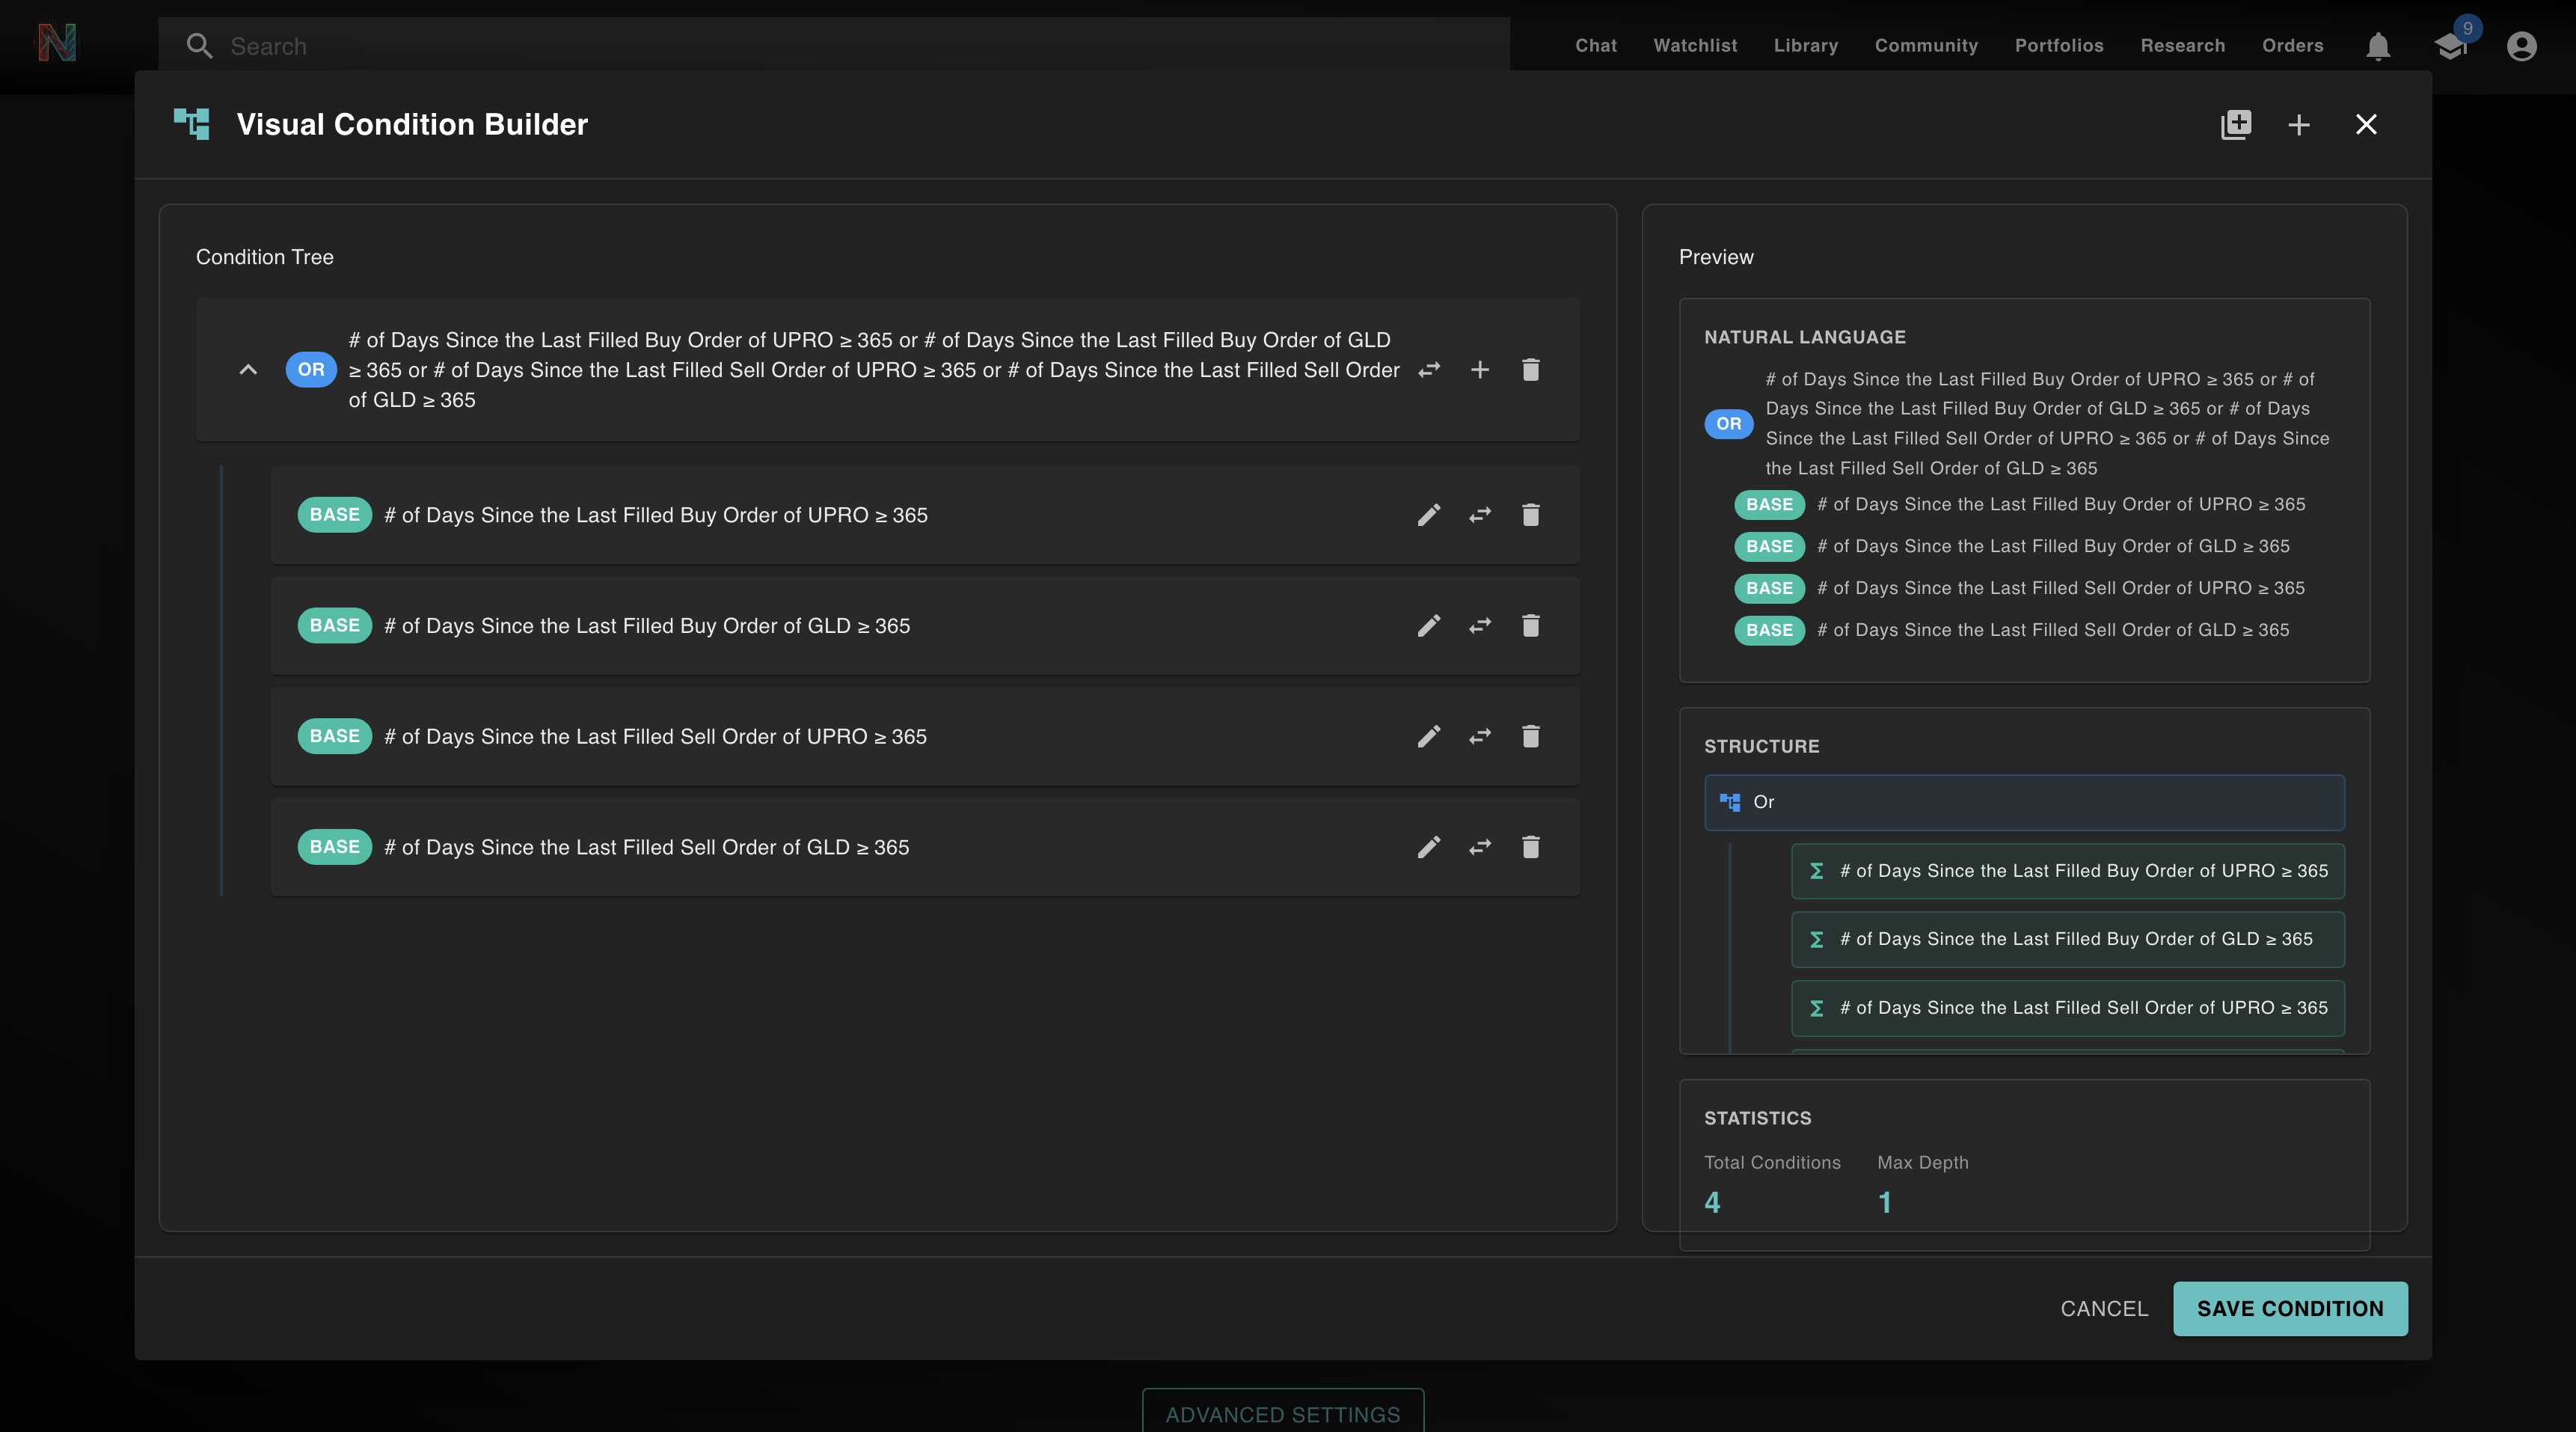Open the notifications bell

pyautogui.click(x=2378, y=46)
